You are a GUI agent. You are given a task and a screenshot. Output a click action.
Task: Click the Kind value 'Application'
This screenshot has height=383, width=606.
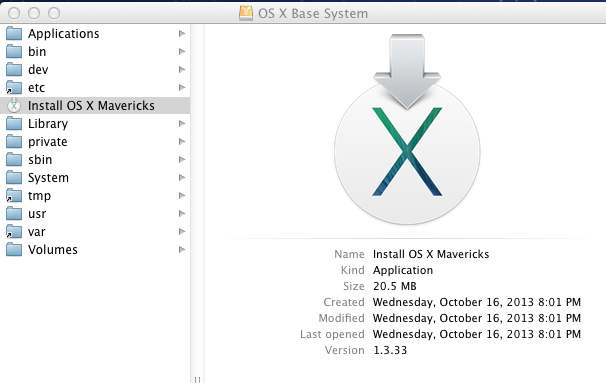(403, 270)
